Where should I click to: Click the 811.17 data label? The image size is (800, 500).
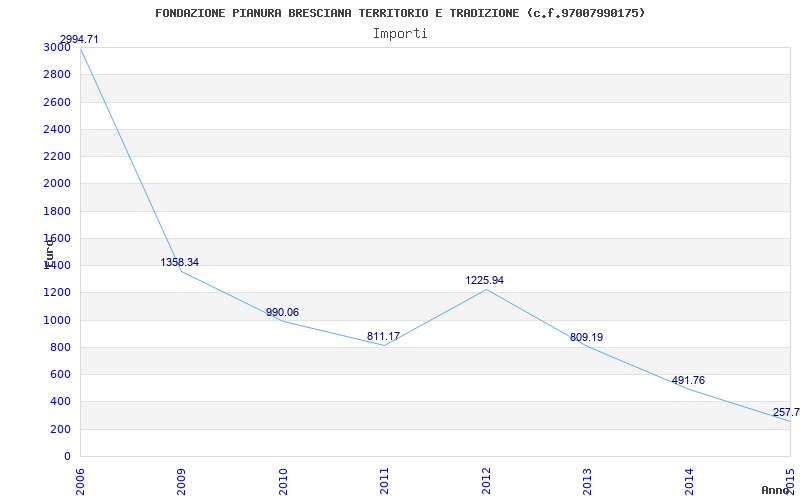coord(383,336)
